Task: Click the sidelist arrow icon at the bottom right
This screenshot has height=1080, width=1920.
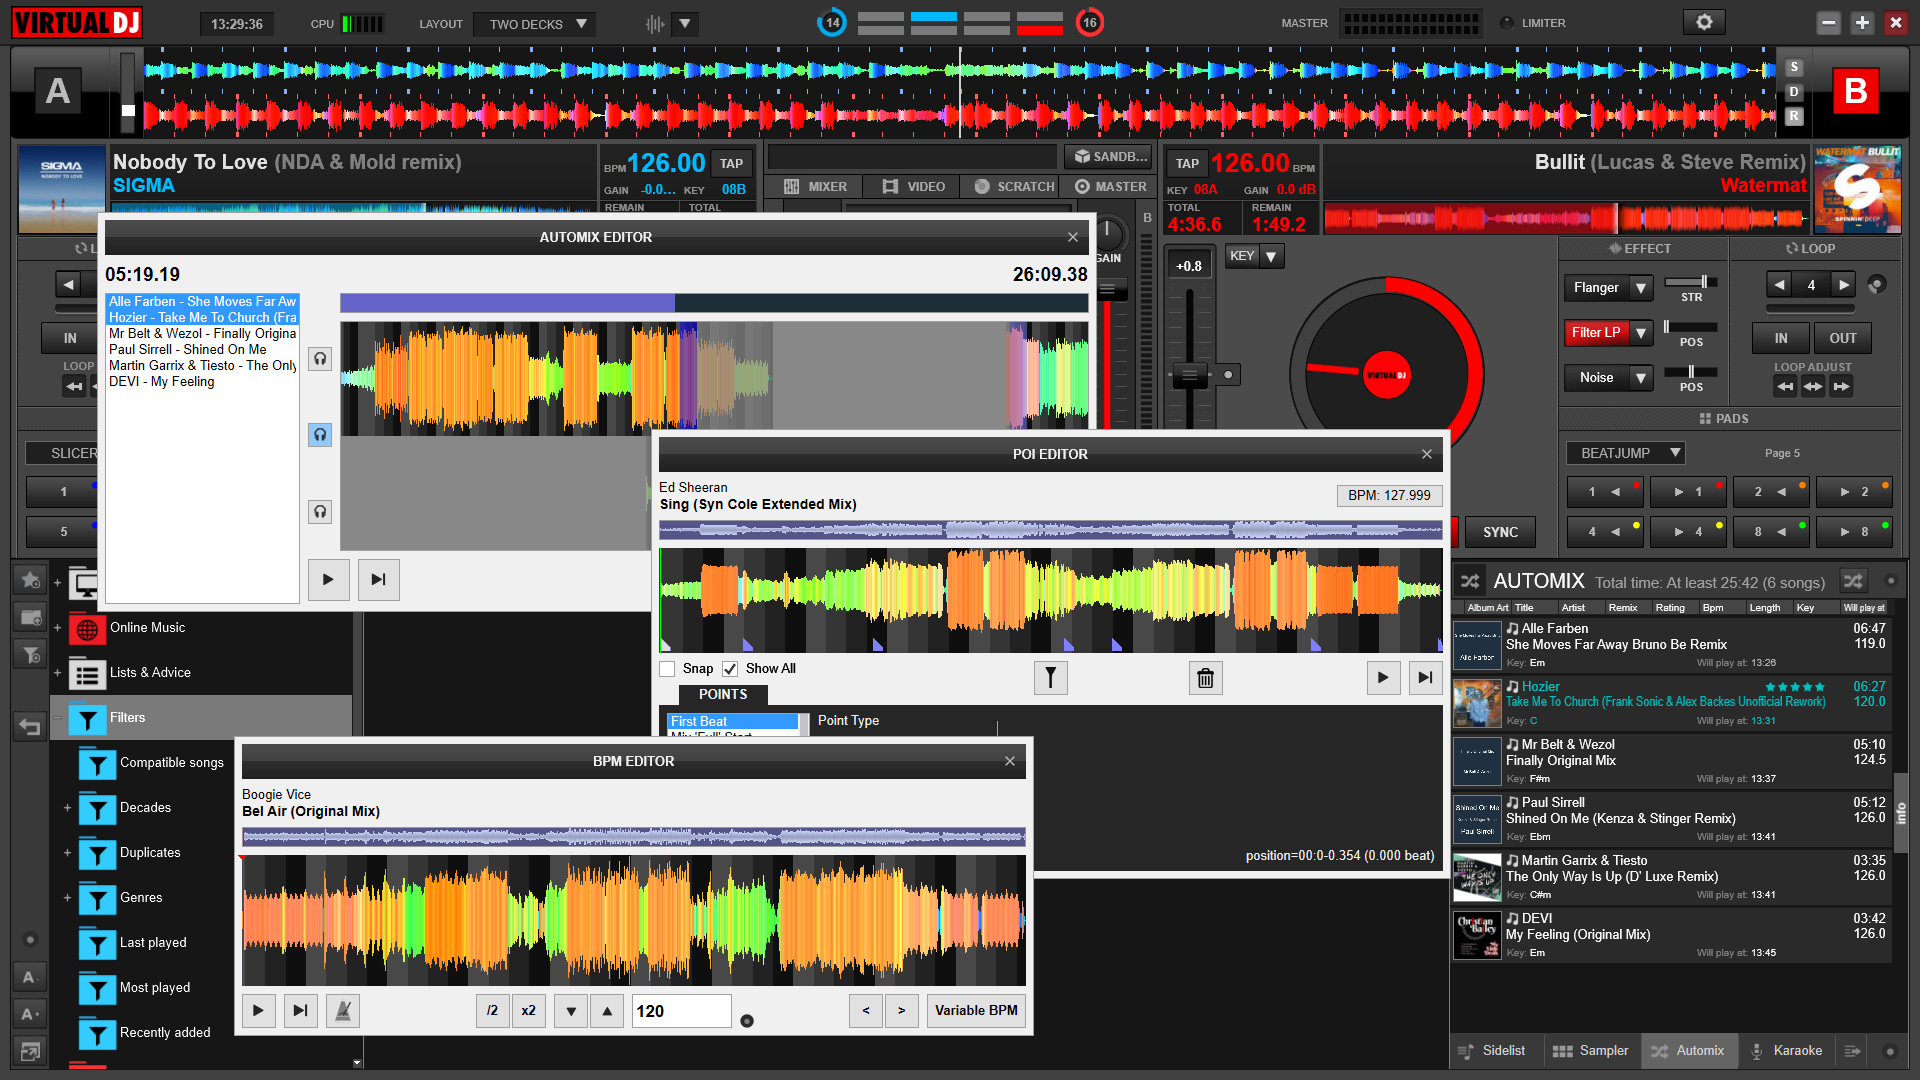Action: click(1852, 1051)
